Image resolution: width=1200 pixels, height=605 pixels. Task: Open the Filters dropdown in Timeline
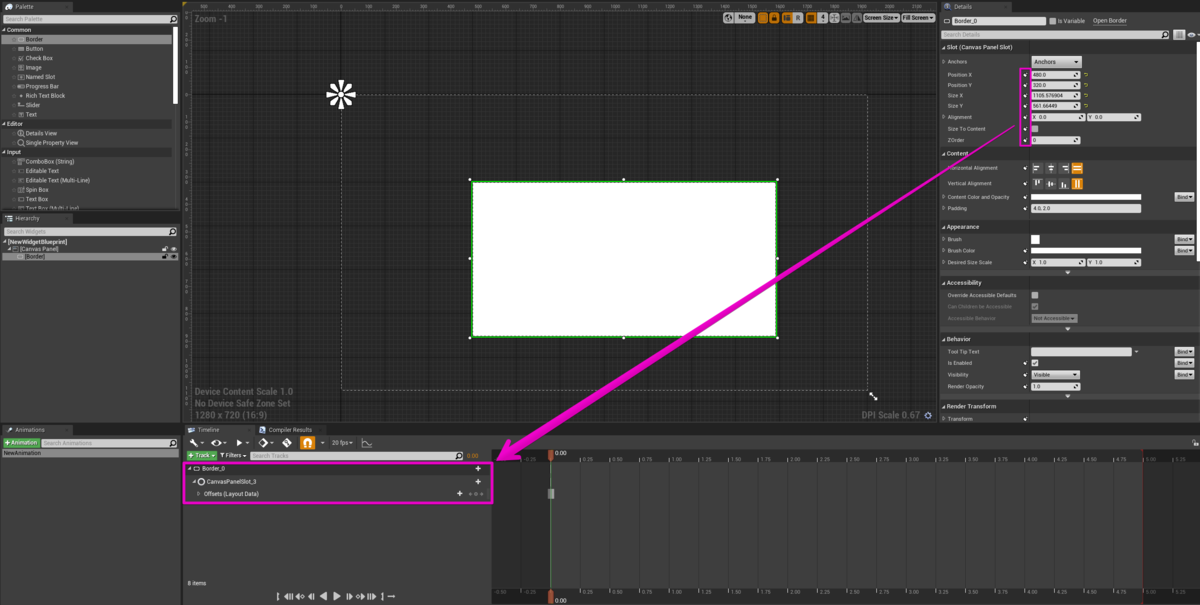(233, 455)
